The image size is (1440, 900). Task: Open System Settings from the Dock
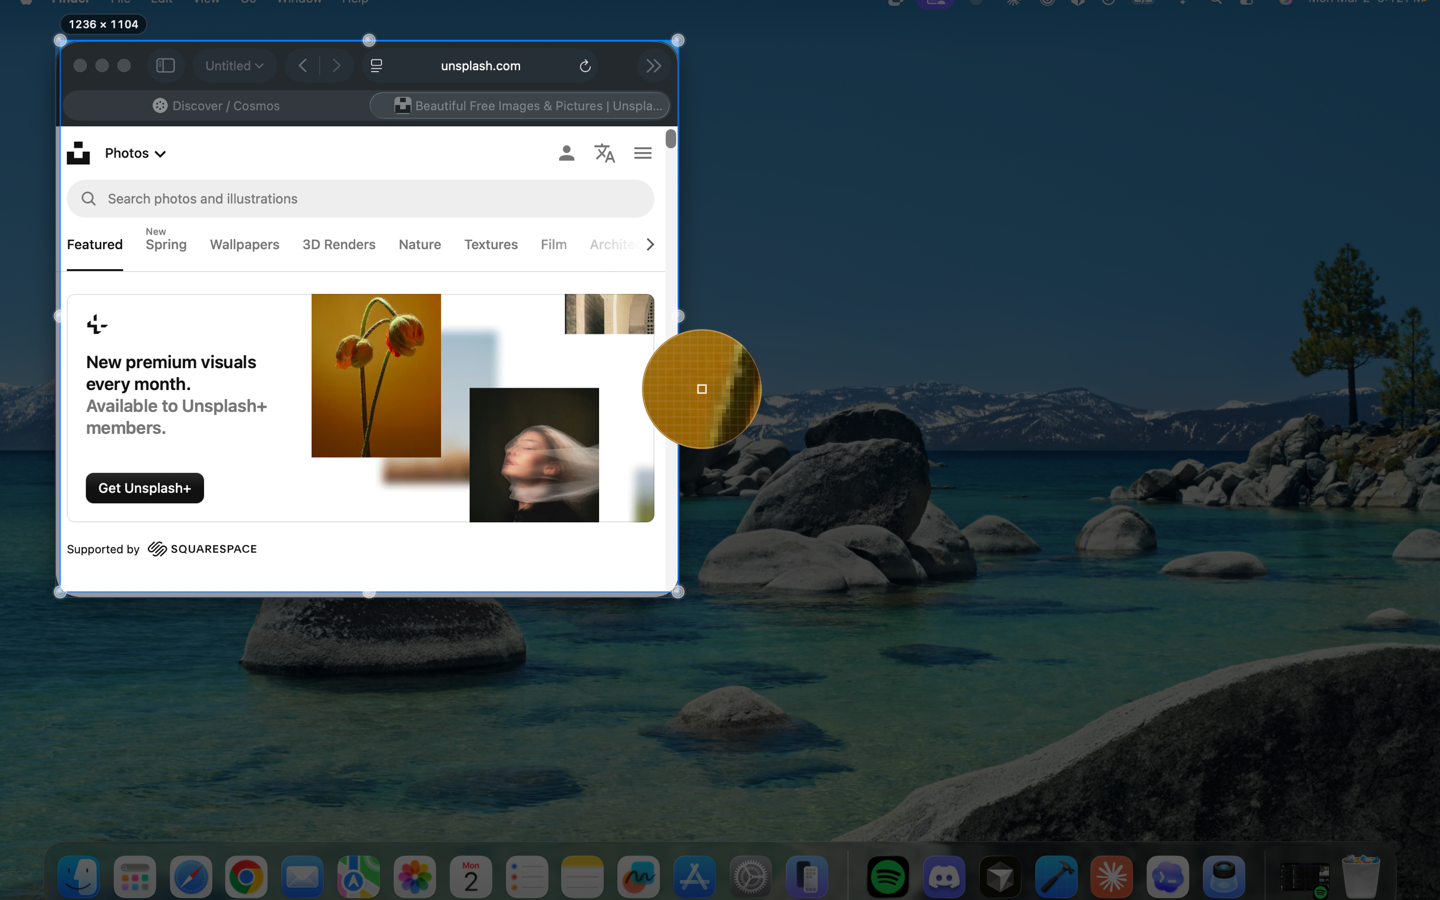point(750,877)
